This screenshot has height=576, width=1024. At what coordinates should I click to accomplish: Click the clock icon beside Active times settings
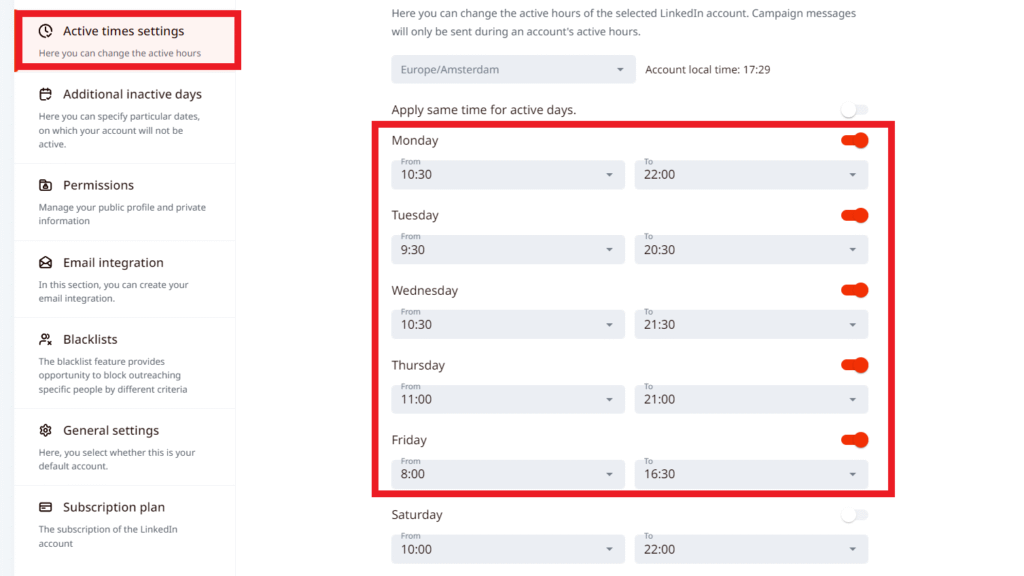(x=46, y=32)
